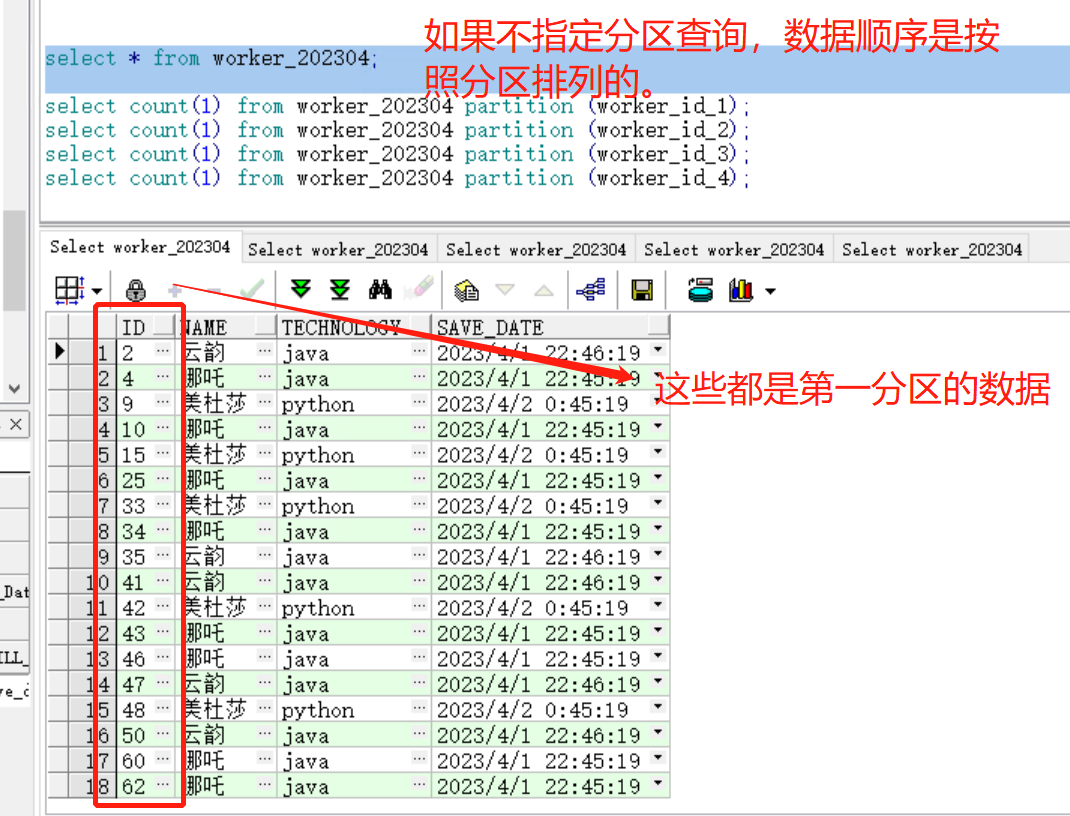This screenshot has height=816, width=1070.
Task: Click the green check post changes icon
Action: (252, 289)
